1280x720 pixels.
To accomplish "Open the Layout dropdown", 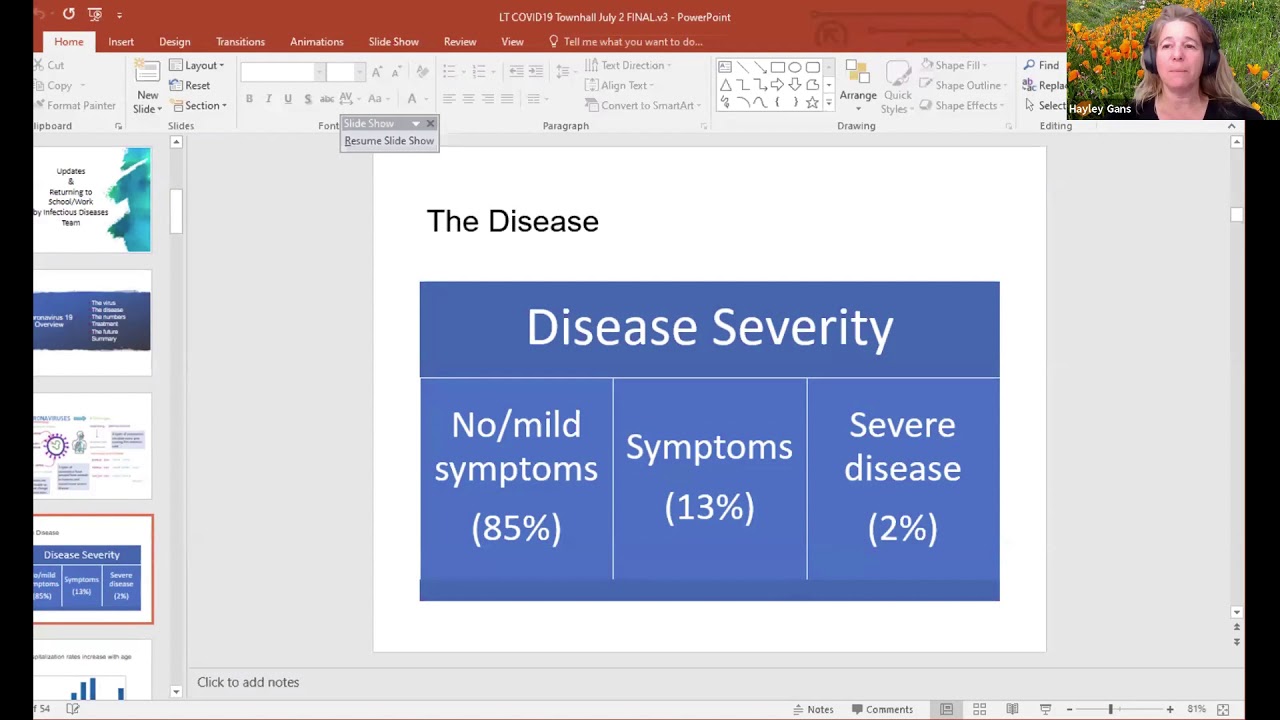I will tap(197, 65).
